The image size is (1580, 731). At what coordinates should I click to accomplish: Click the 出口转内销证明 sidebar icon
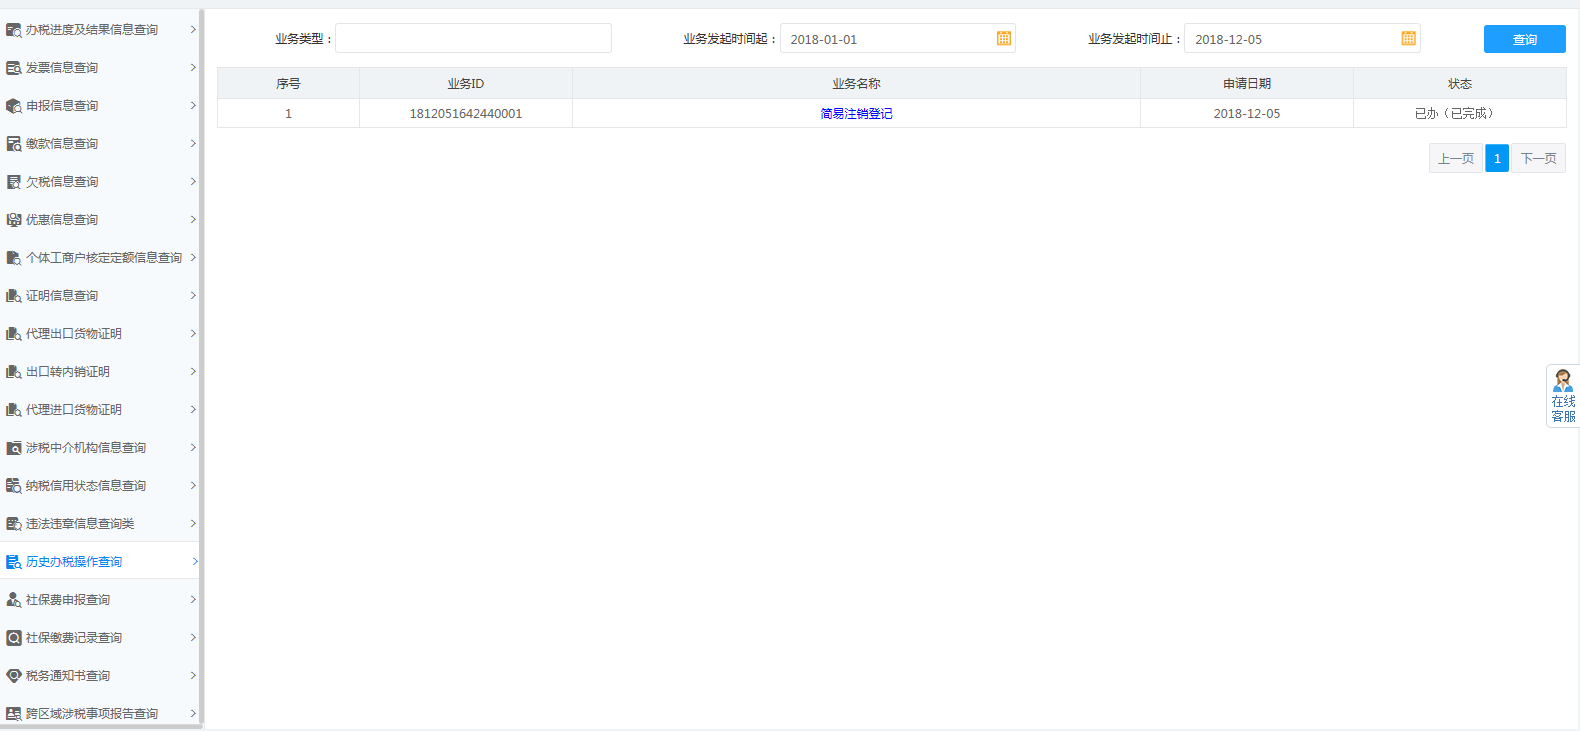14,372
